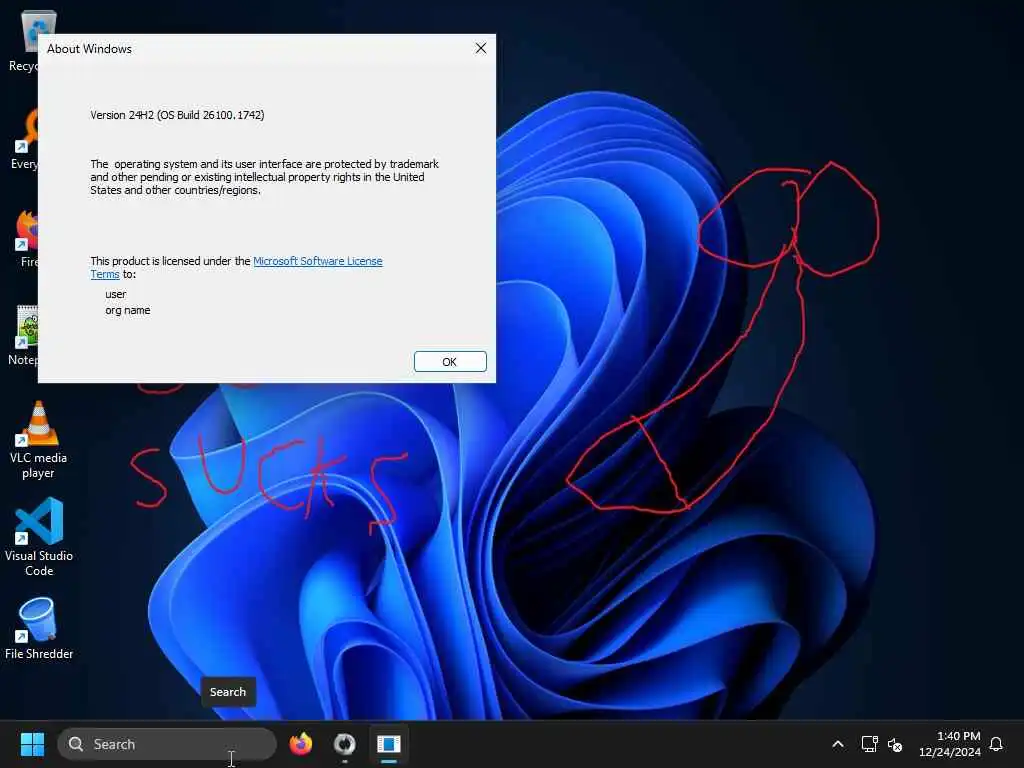
Task: Select the Visual Studio Code desktop shortcut
Action: (x=39, y=537)
